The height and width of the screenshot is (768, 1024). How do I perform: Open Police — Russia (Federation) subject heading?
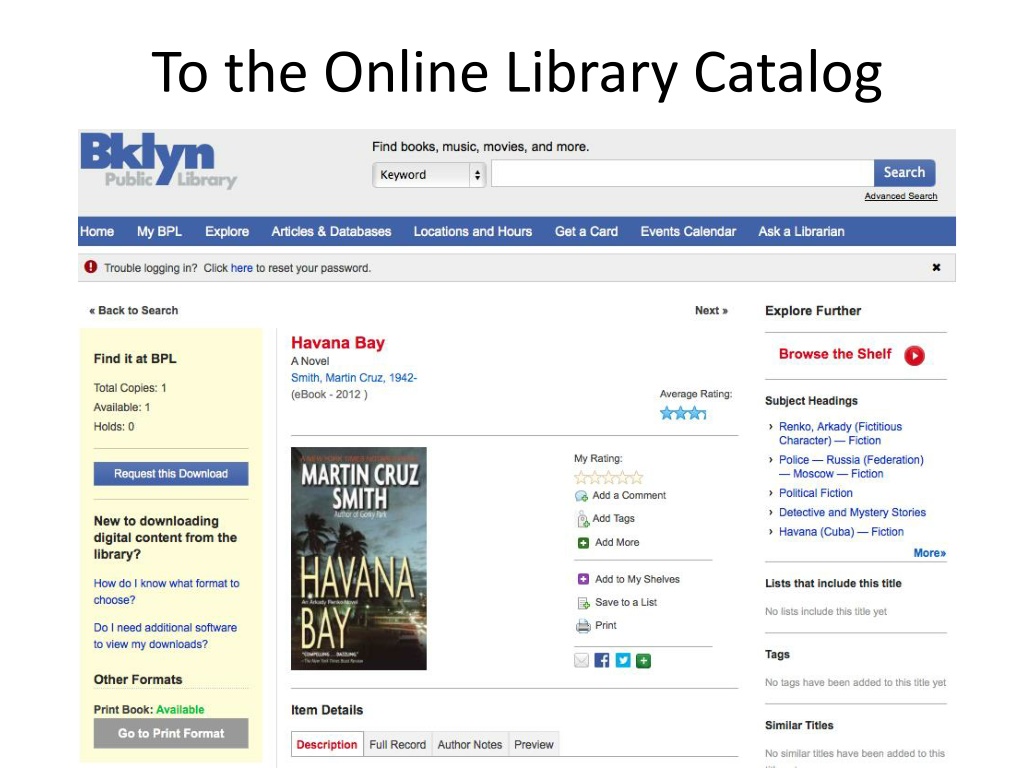851,467
